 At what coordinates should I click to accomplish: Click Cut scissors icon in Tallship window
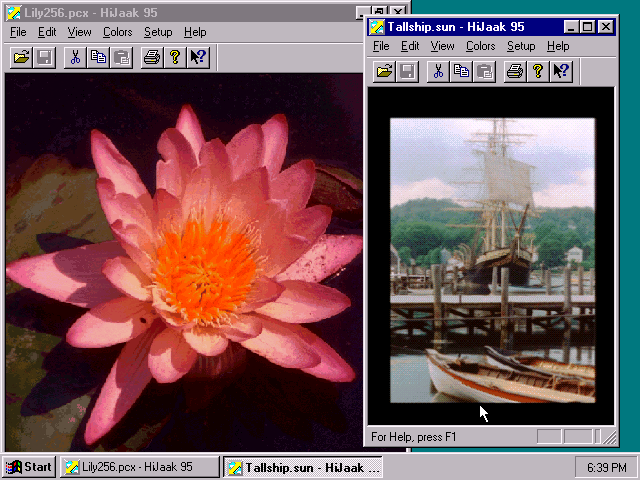[x=438, y=71]
